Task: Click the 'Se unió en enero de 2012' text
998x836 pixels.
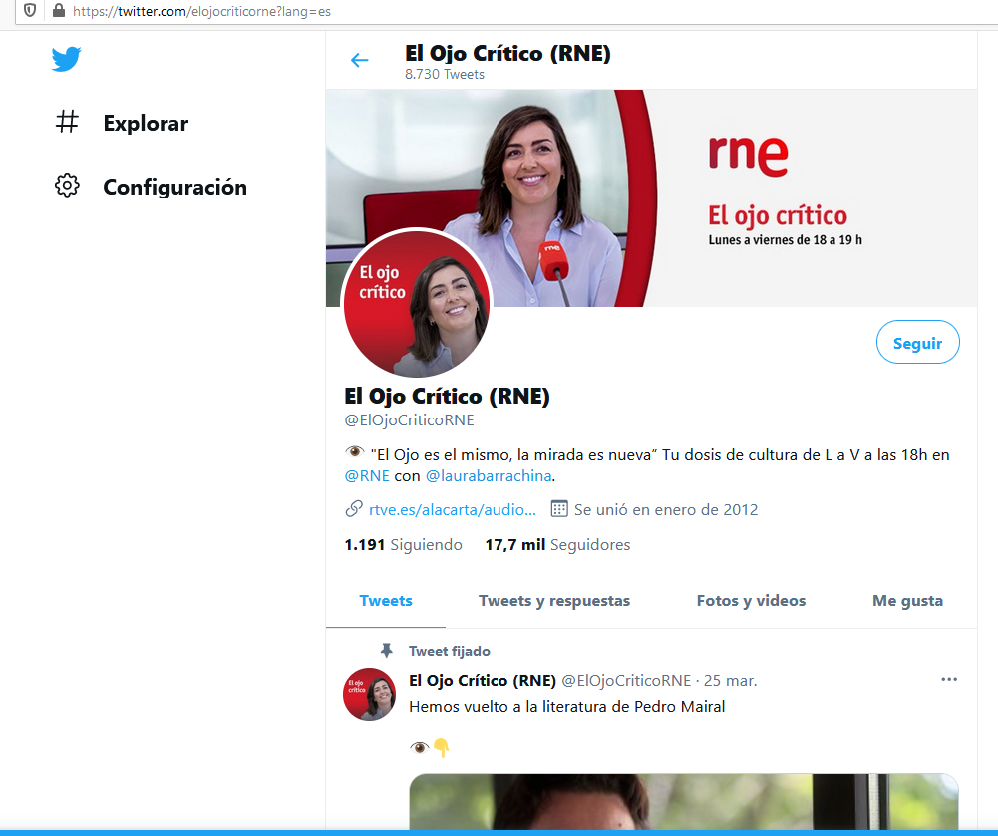Action: click(x=666, y=509)
